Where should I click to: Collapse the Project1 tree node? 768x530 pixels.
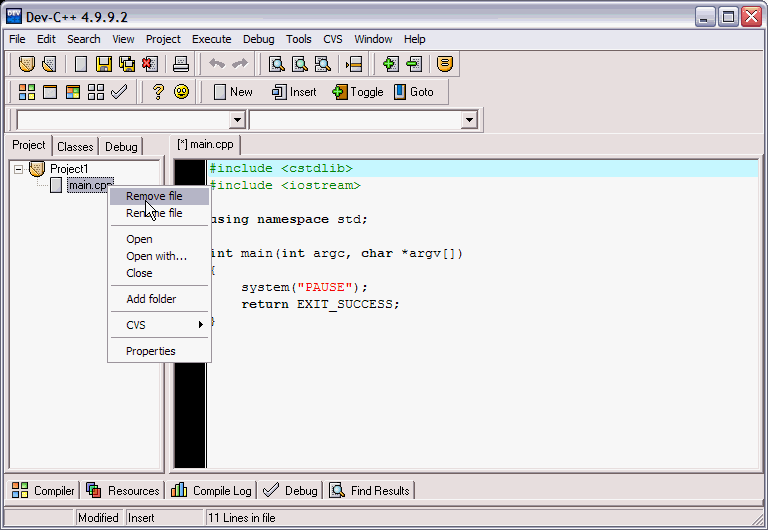tap(19, 169)
